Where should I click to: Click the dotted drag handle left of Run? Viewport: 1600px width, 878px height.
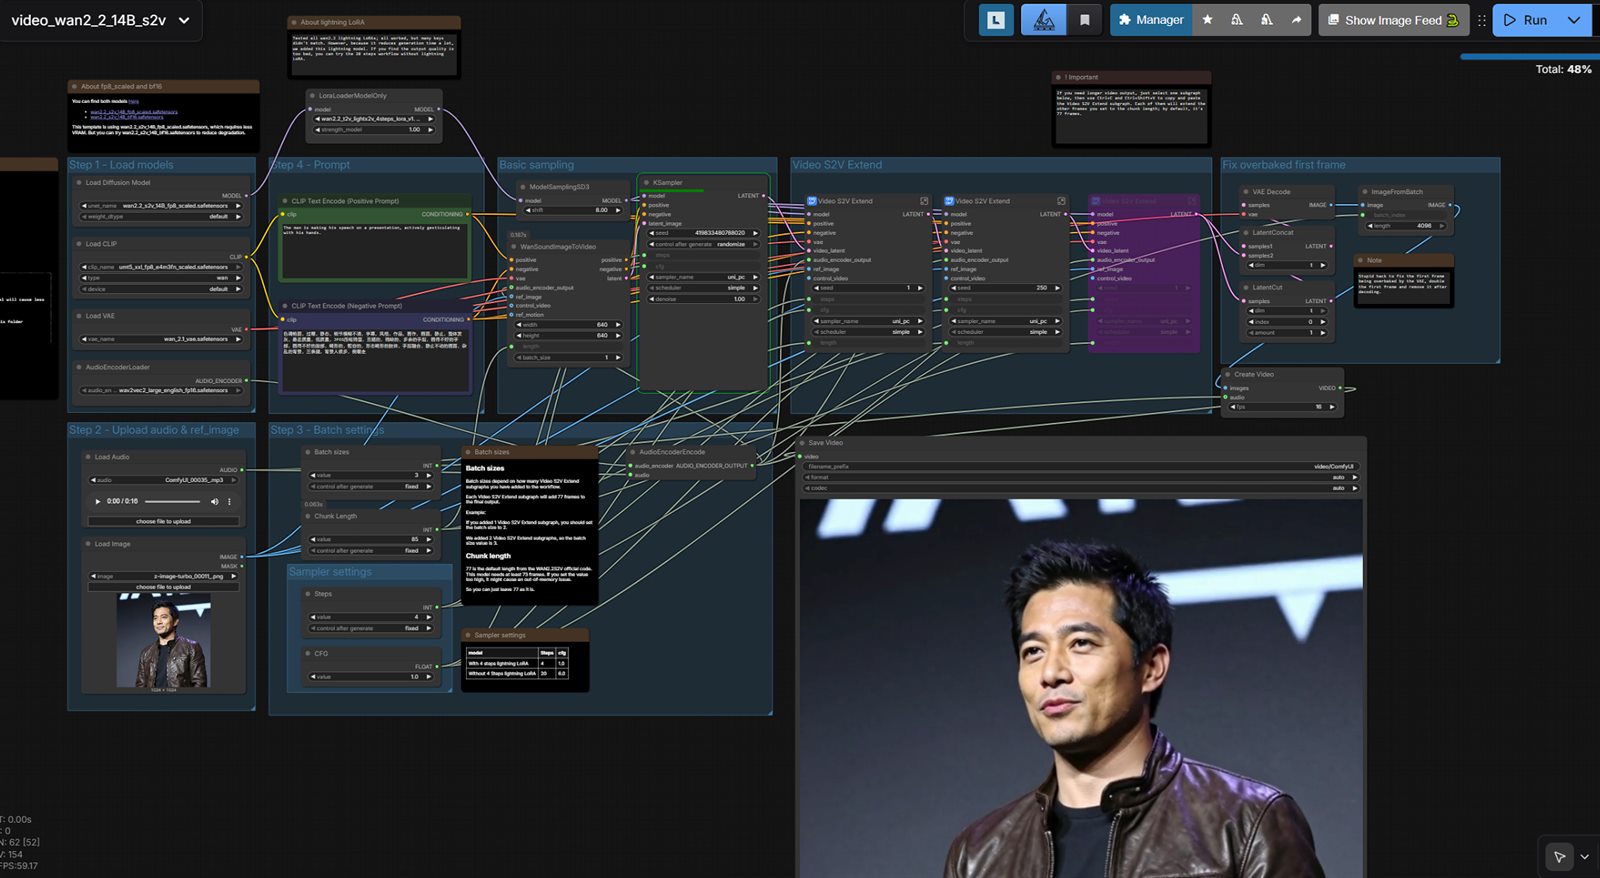tap(1481, 20)
